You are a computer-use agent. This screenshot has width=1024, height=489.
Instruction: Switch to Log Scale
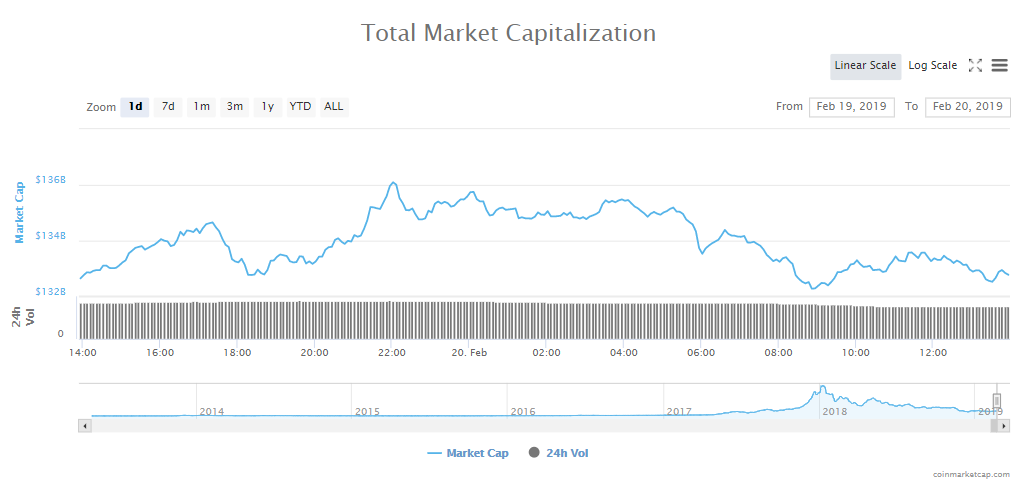pyautogui.click(x=932, y=66)
